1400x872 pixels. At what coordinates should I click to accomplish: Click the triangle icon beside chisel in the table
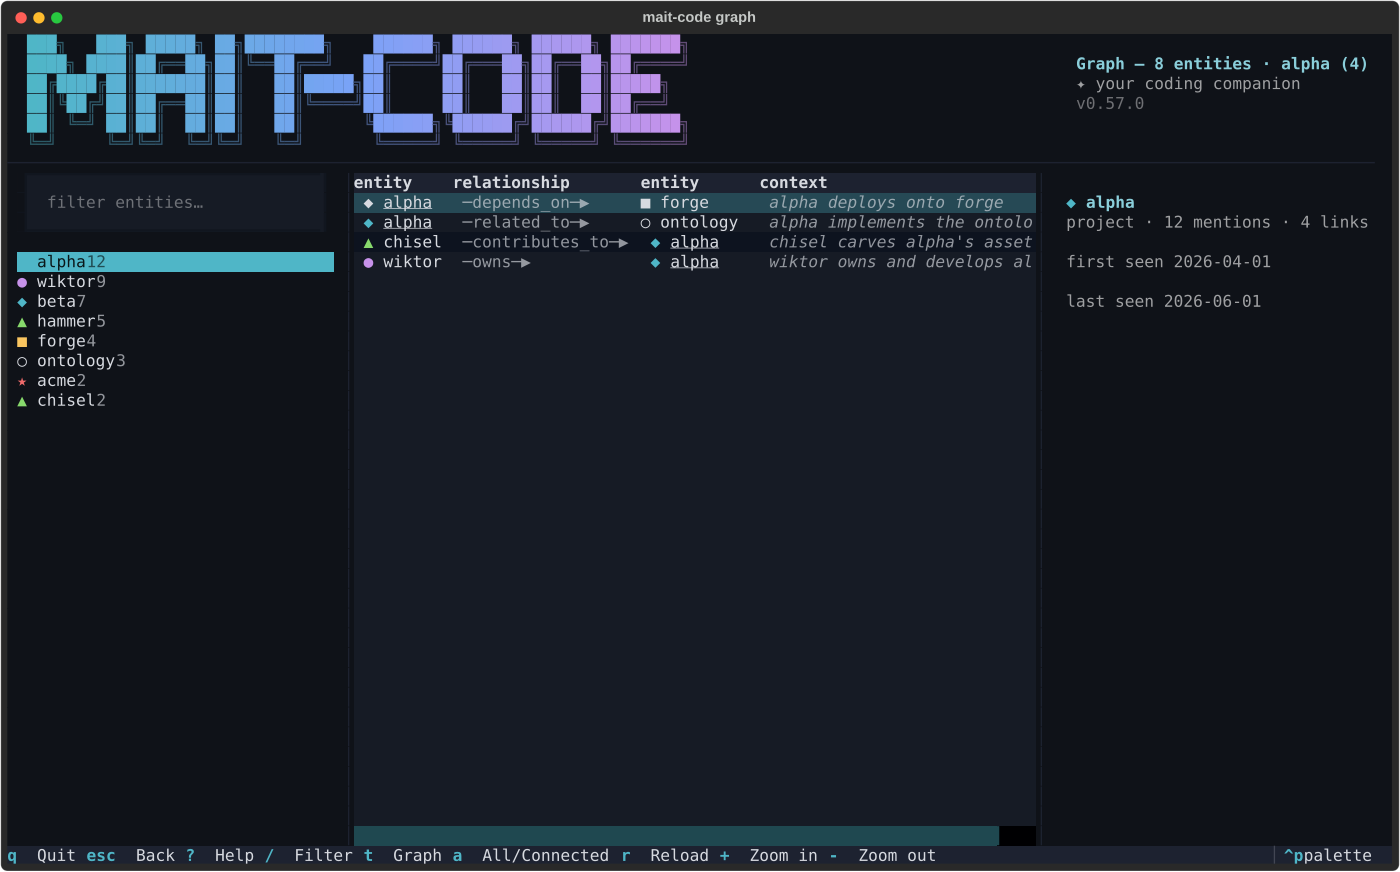(368, 243)
